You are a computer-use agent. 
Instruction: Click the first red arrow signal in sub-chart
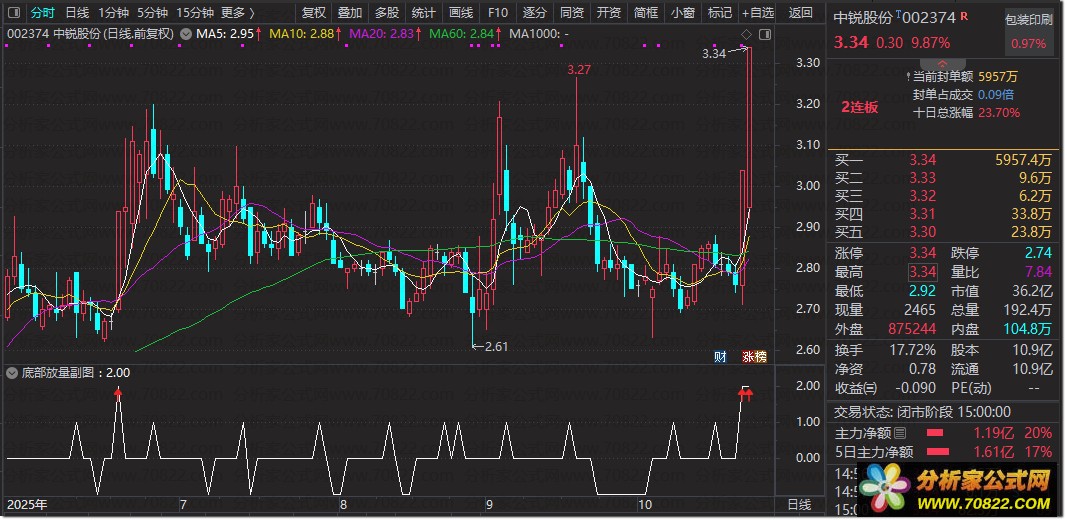tap(118, 392)
